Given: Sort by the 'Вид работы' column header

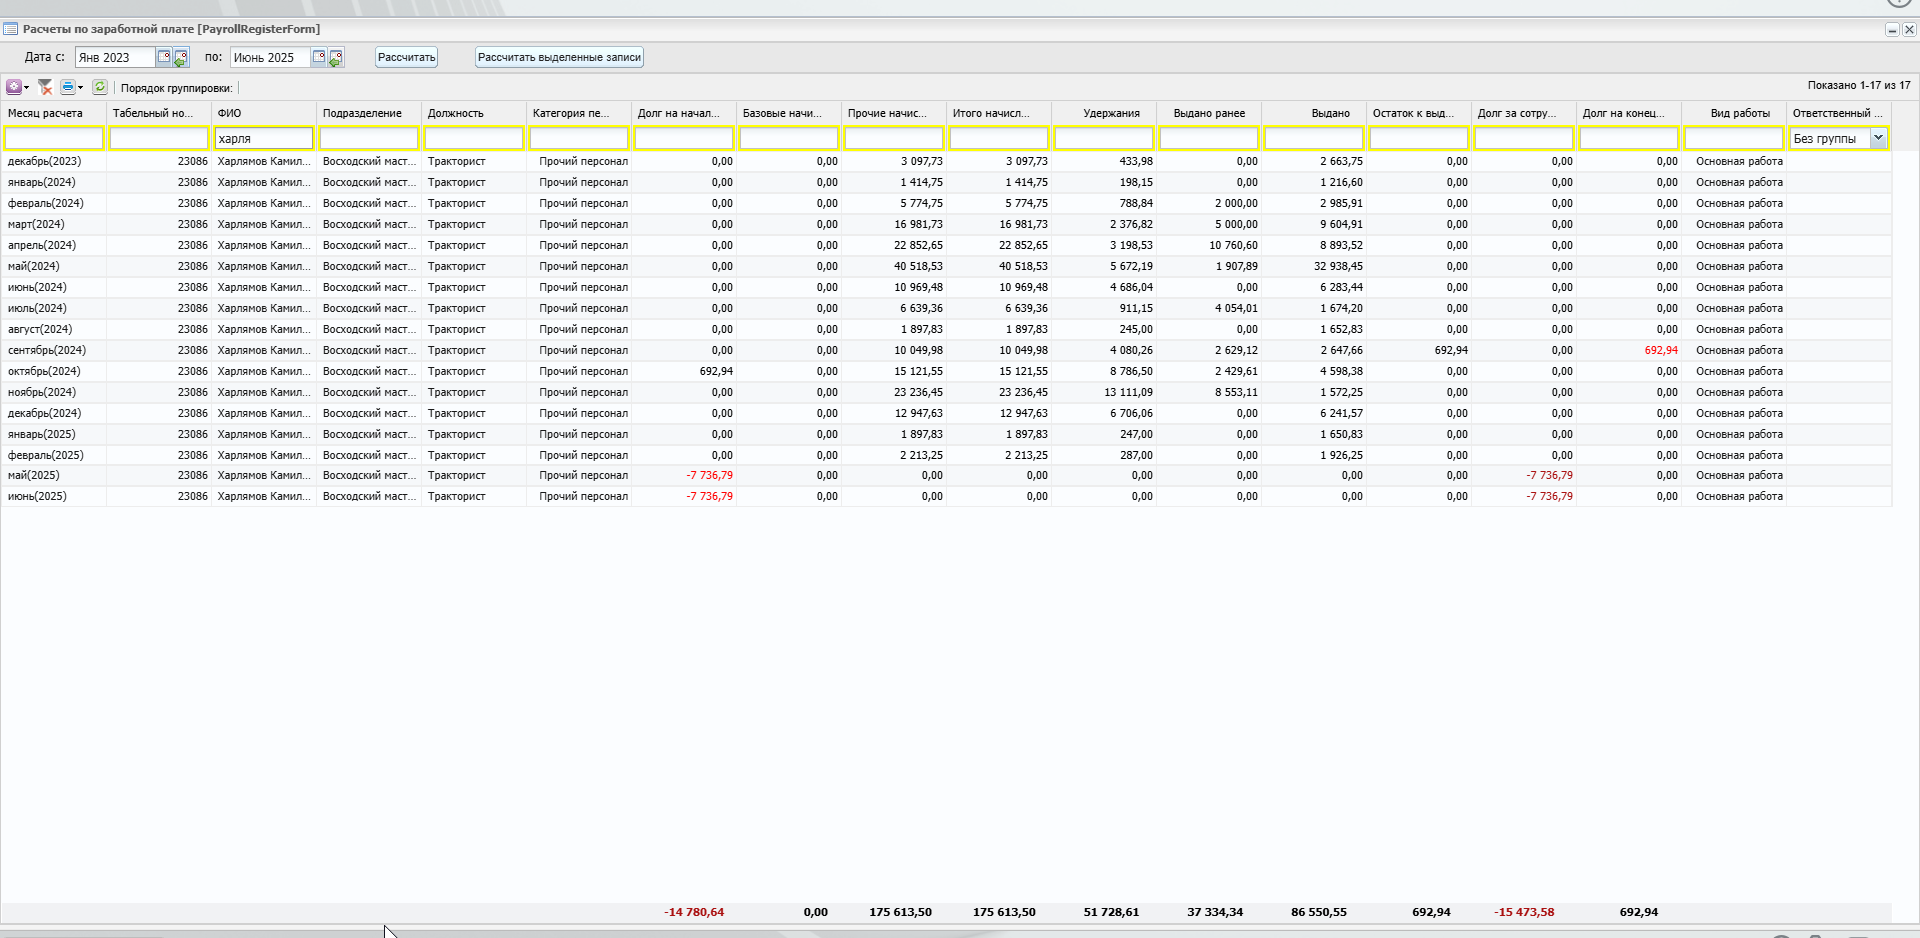Looking at the screenshot, I should pyautogui.click(x=1734, y=113).
